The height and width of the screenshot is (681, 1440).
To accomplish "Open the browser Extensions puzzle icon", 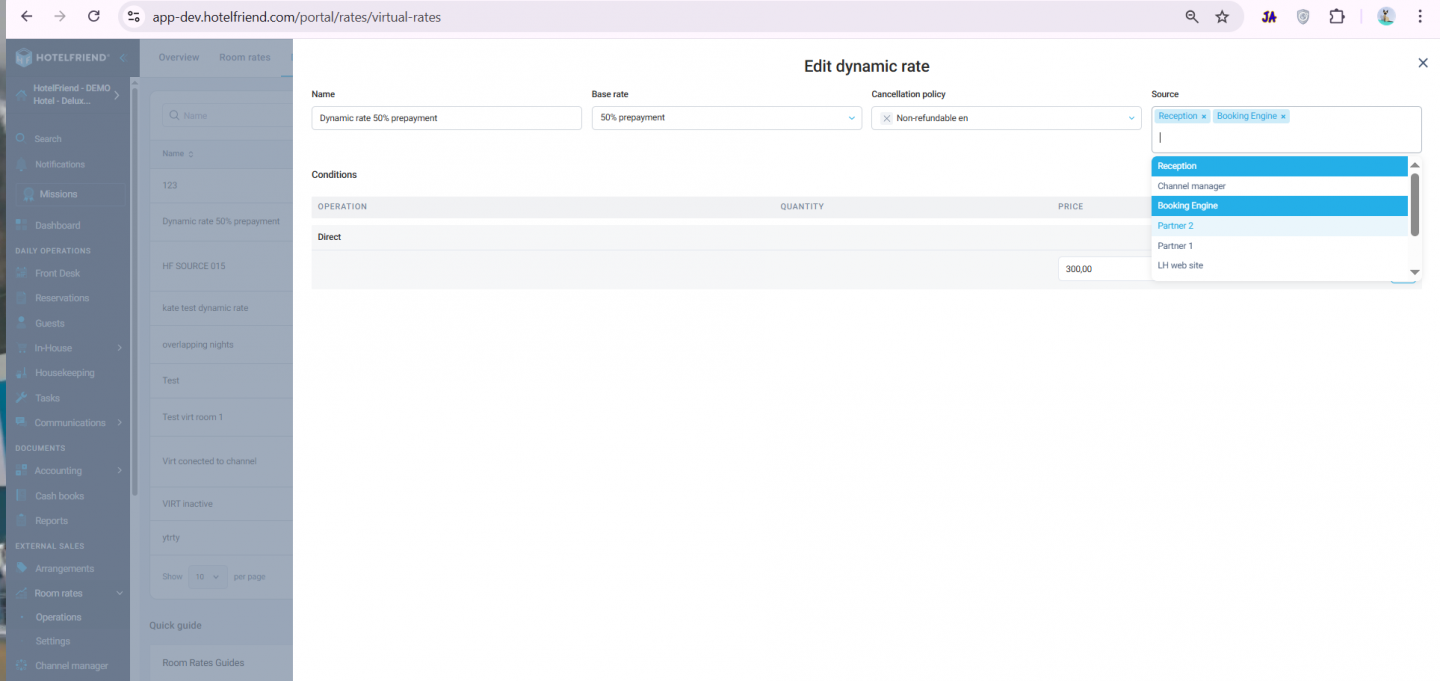I will pos(1337,17).
